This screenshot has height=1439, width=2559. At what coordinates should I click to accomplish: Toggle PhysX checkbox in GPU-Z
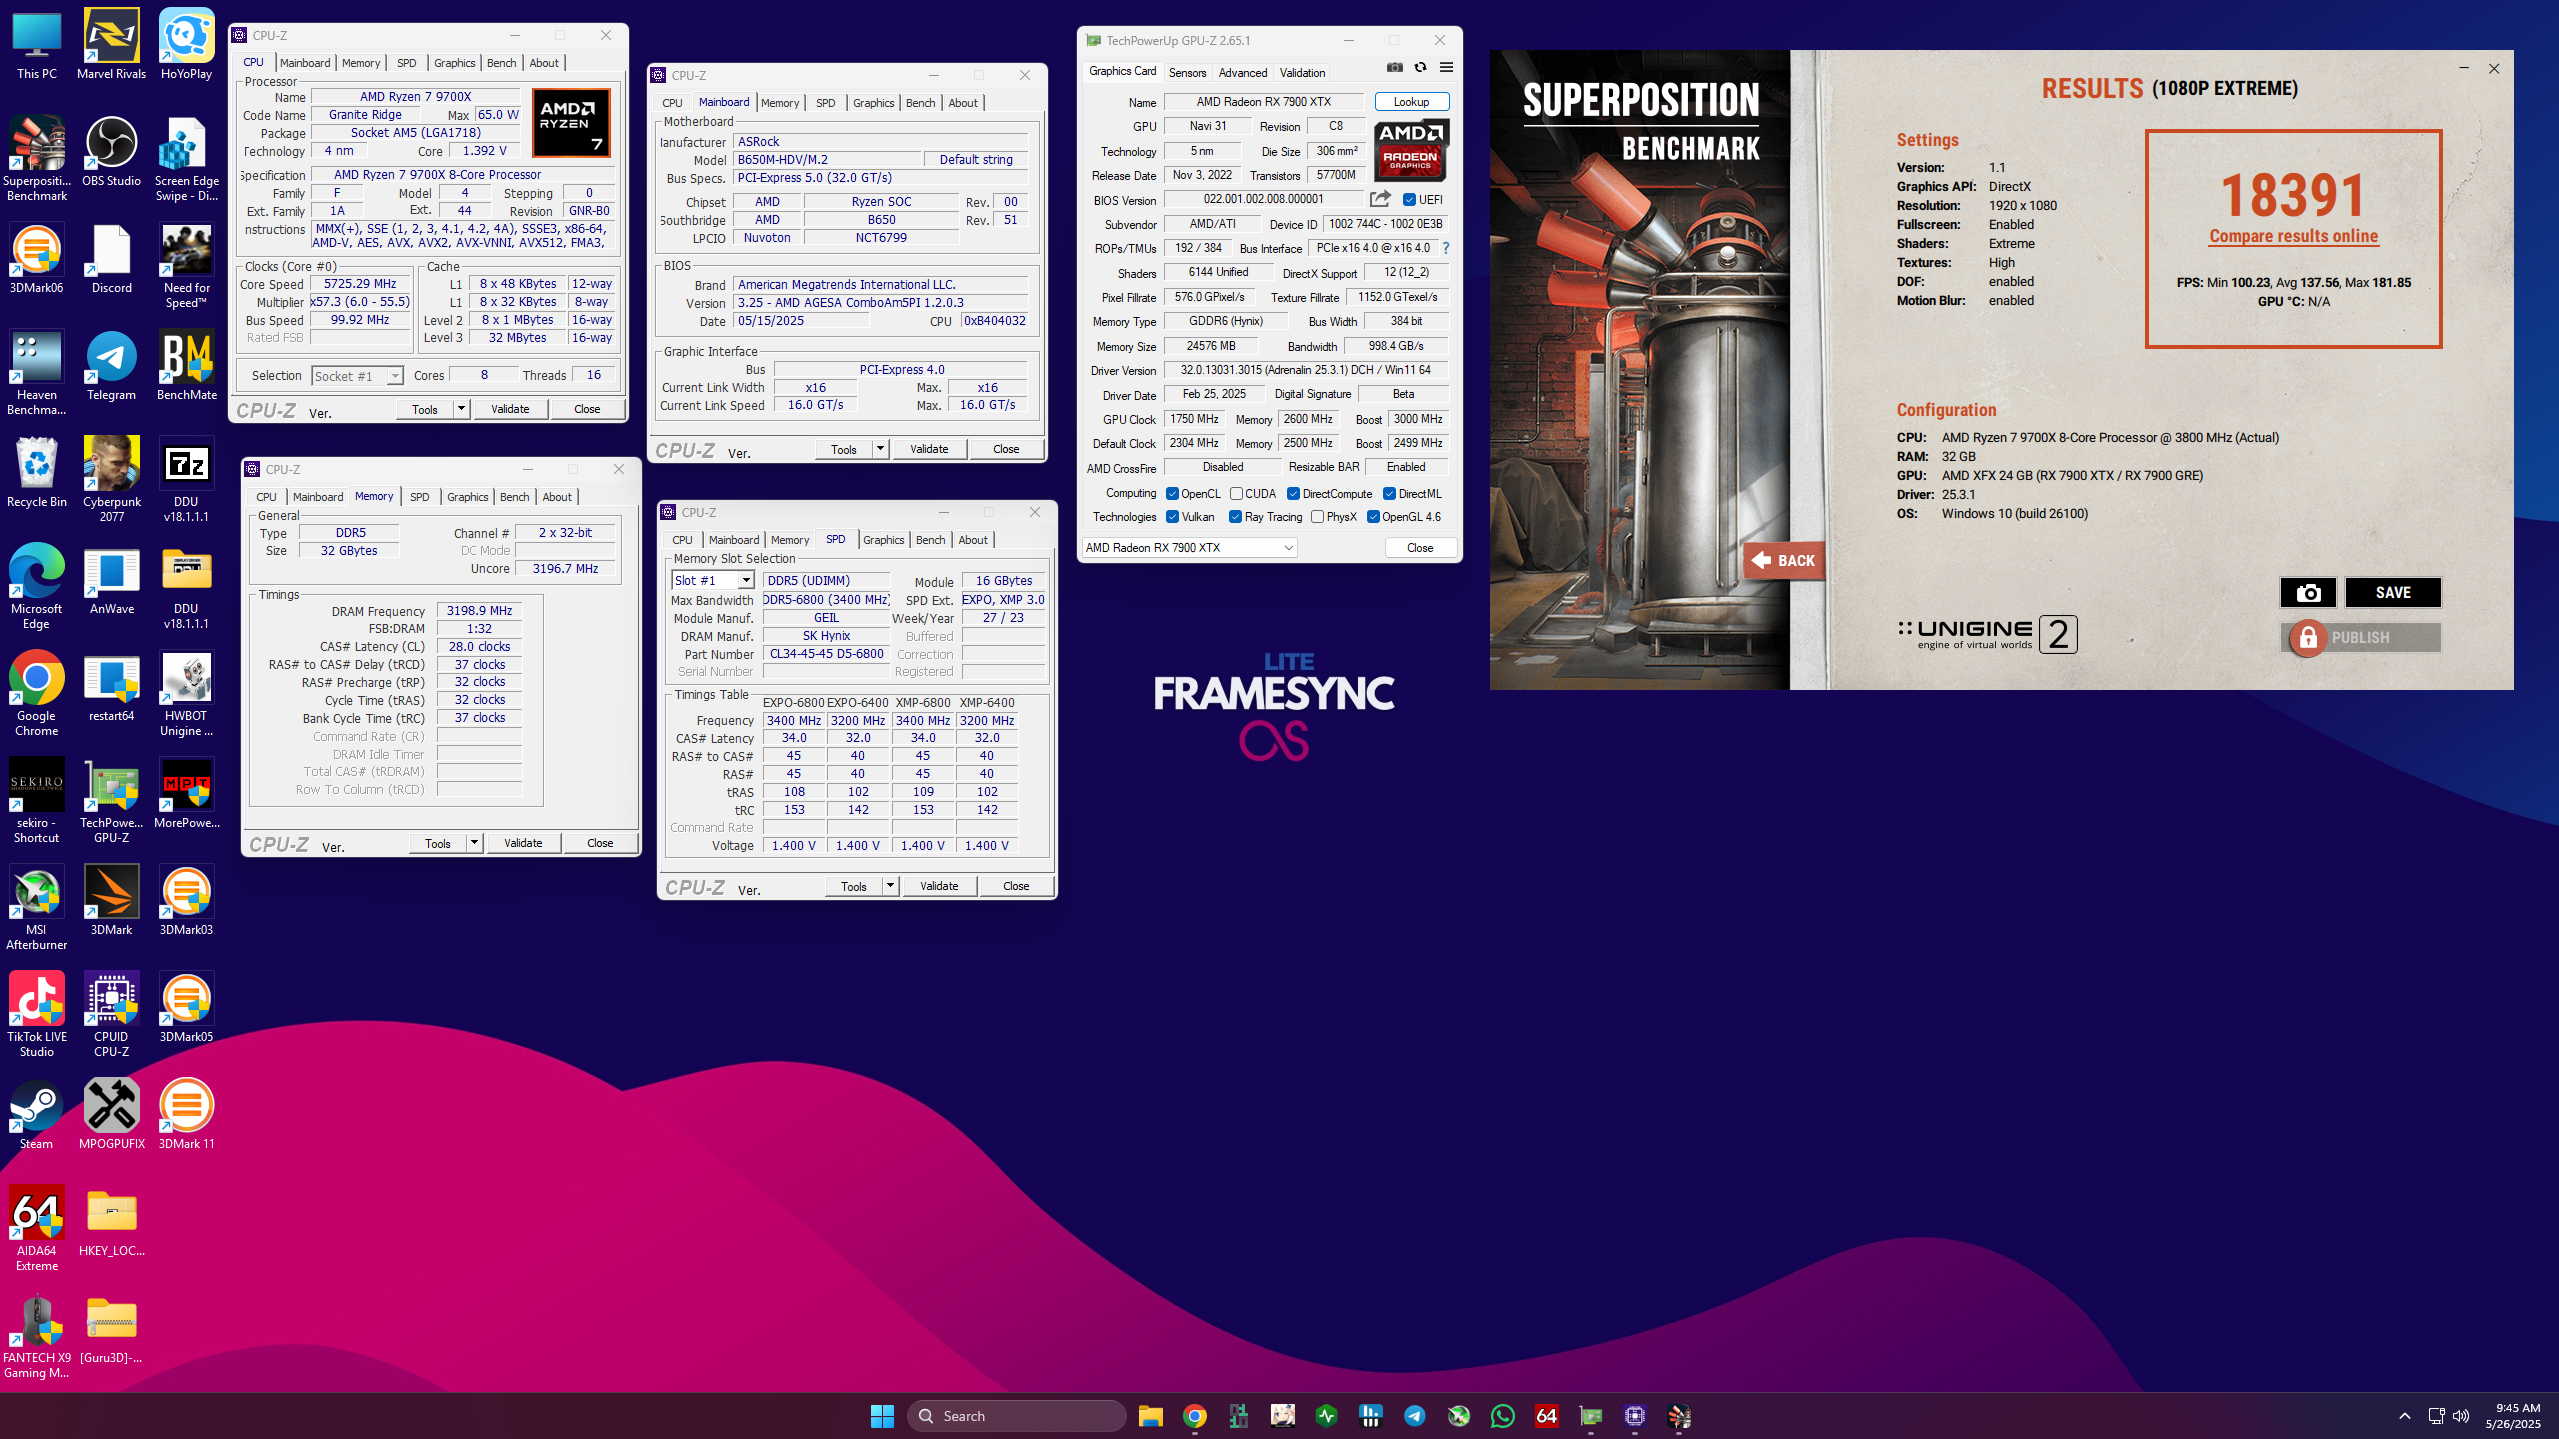click(1317, 517)
